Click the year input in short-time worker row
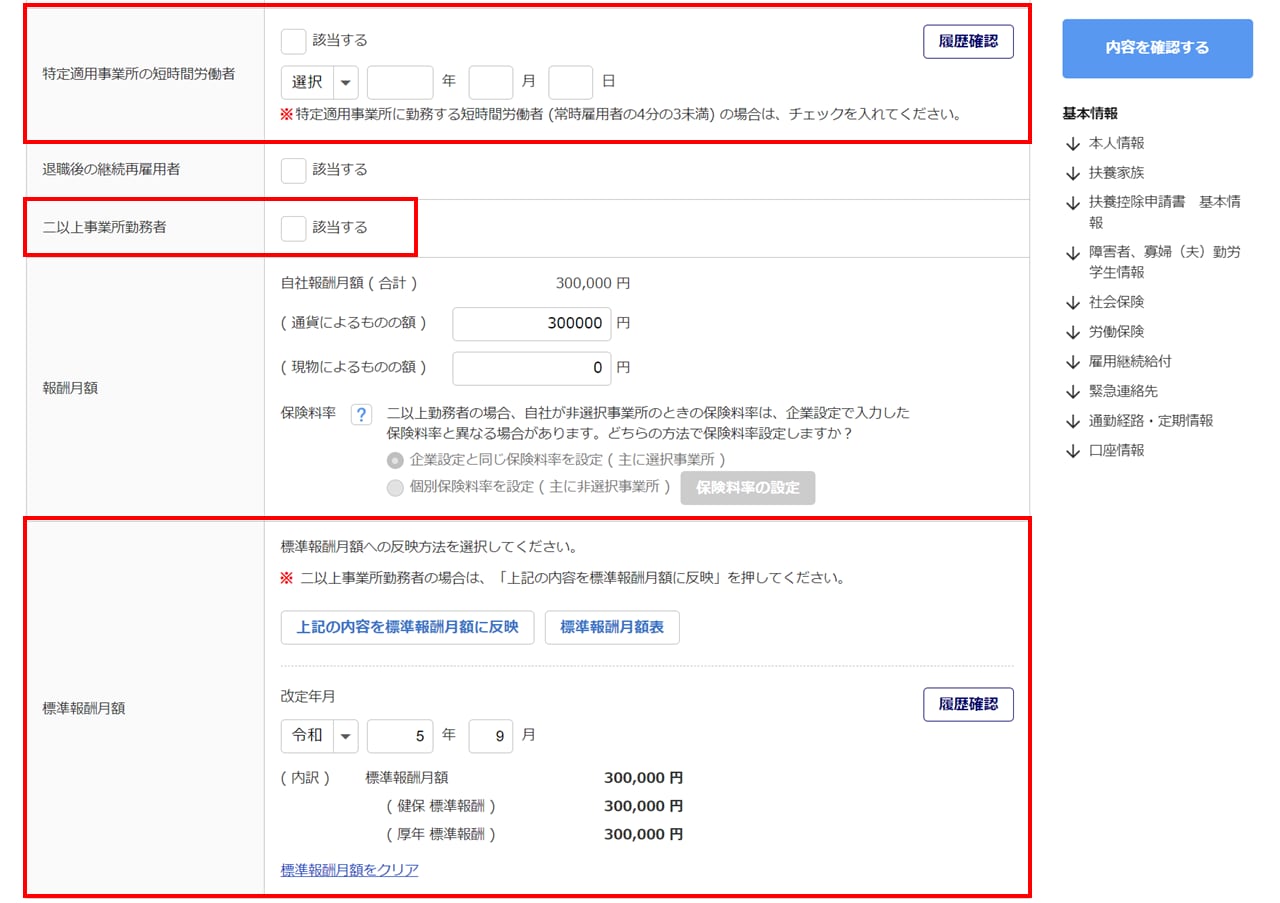The image size is (1280, 903). [400, 83]
